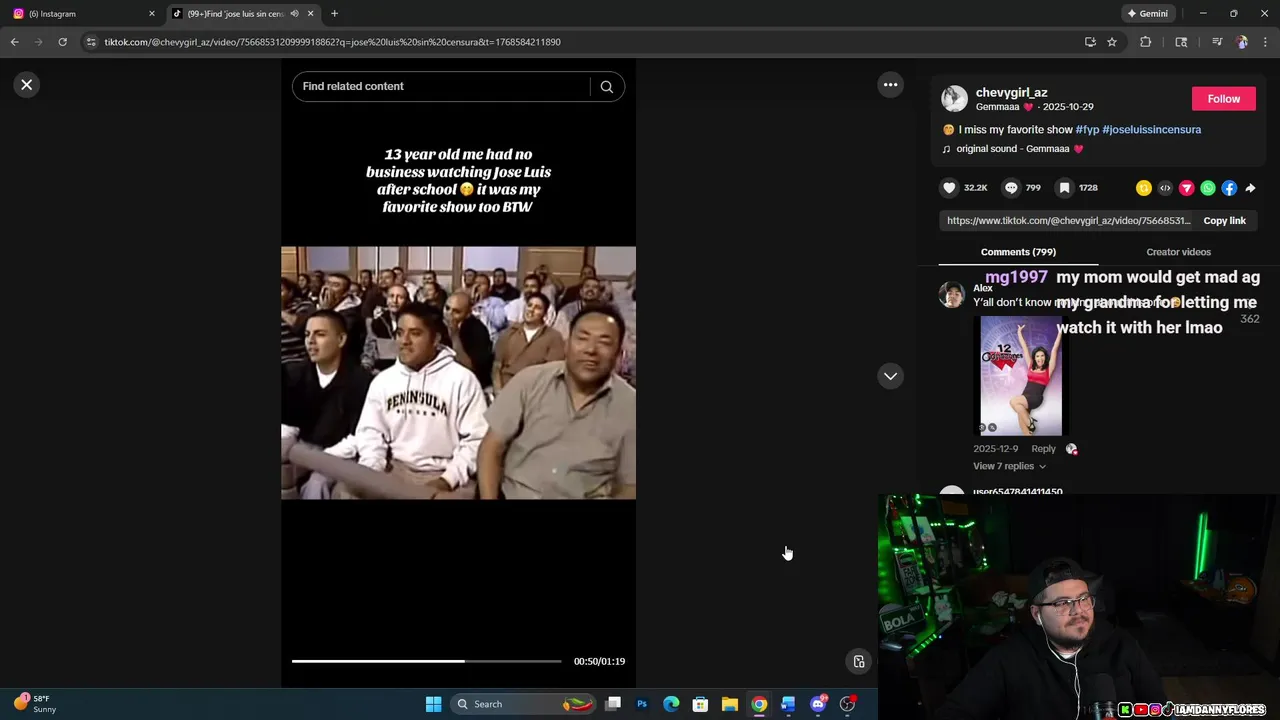This screenshot has width=1280, height=720.
Task: Launch Photoshop from the taskbar
Action: tap(642, 704)
